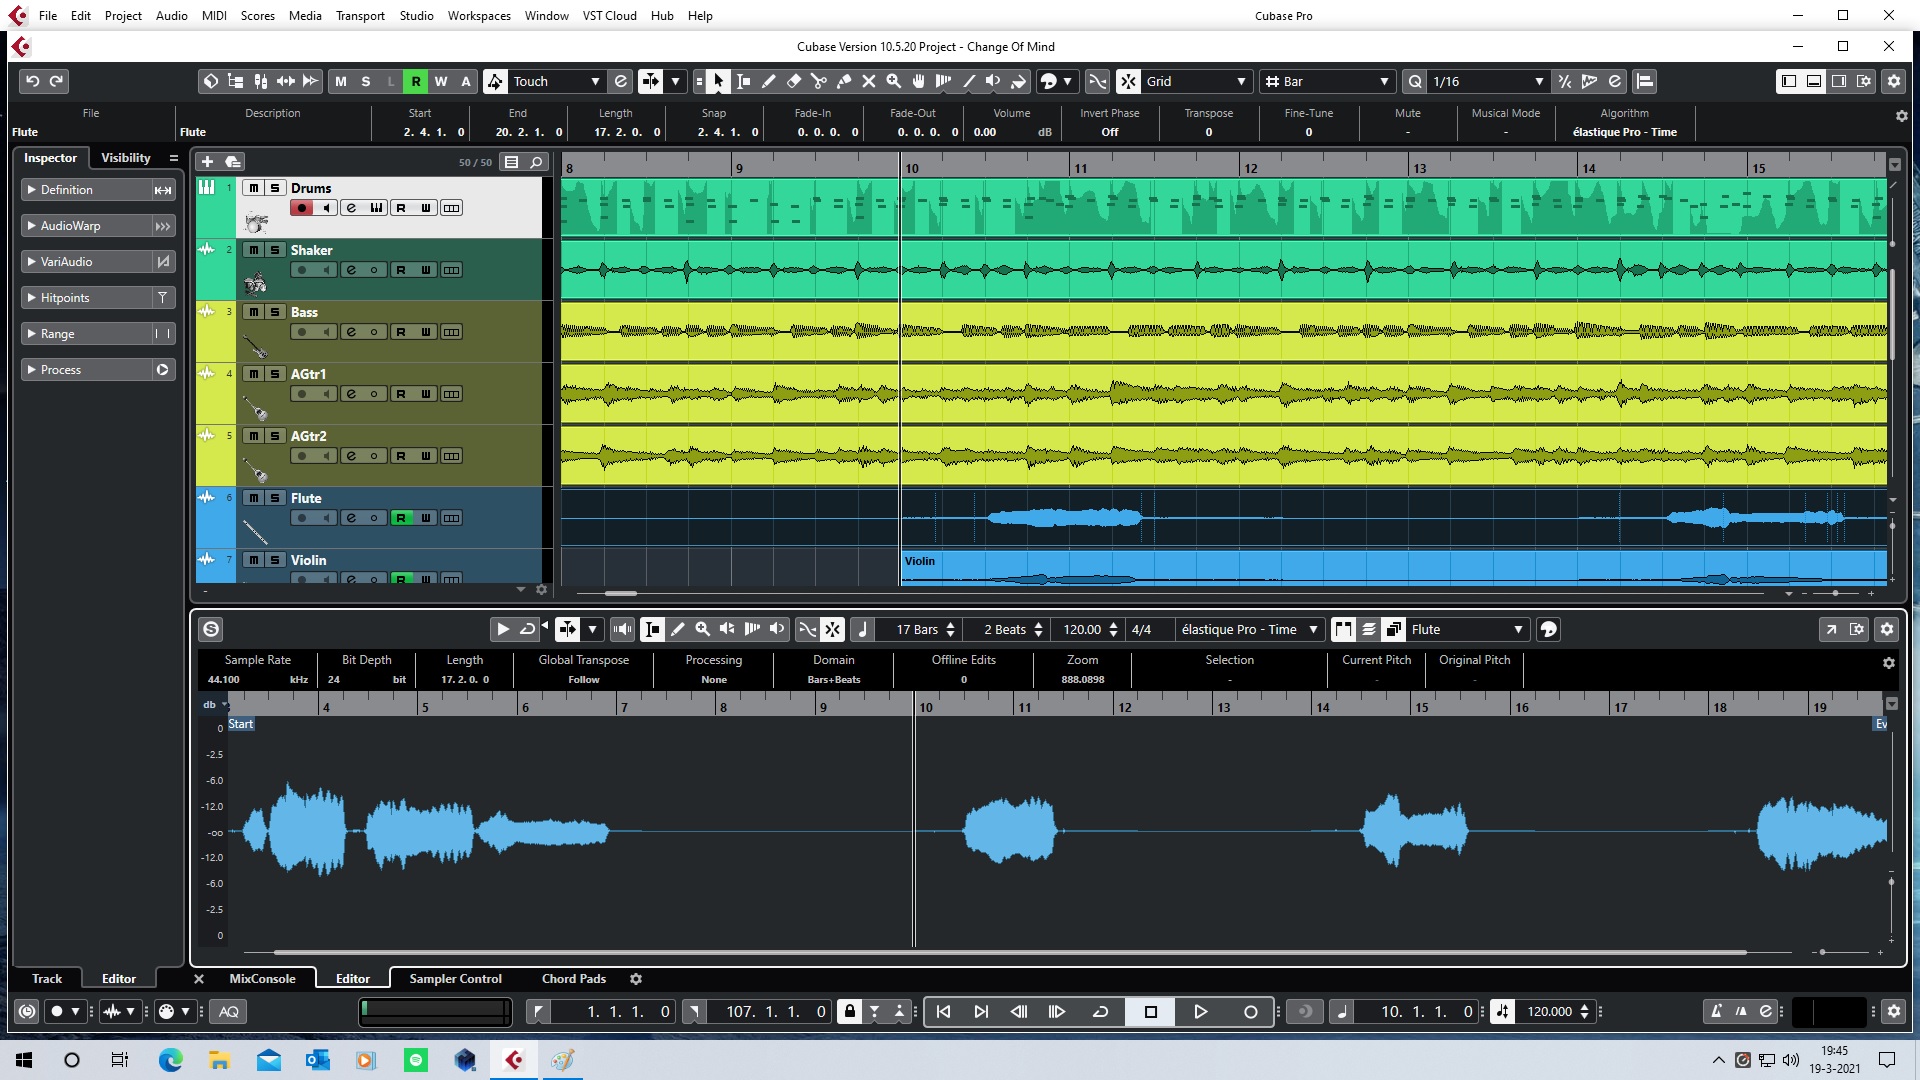Click Add Track plus button
1920x1080 pixels.
point(207,161)
